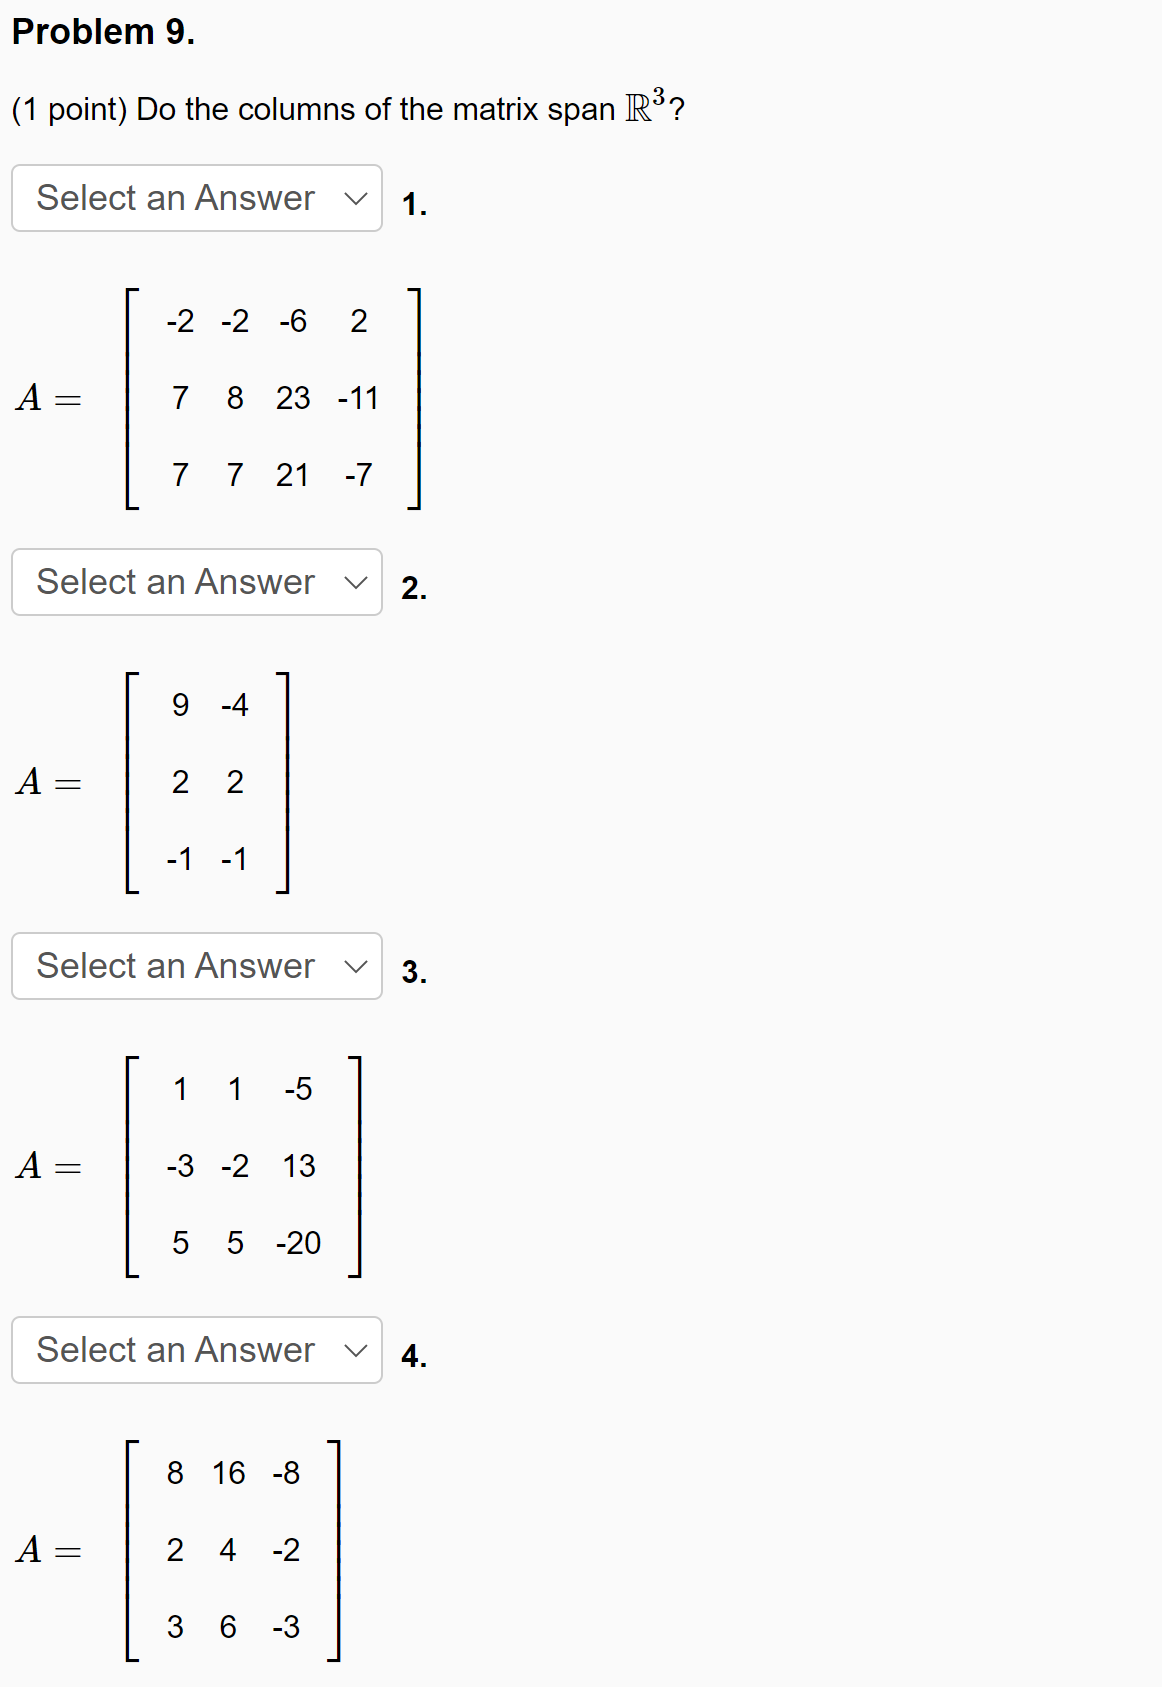Open the Select an Answer dropdown for question 3

(196, 965)
